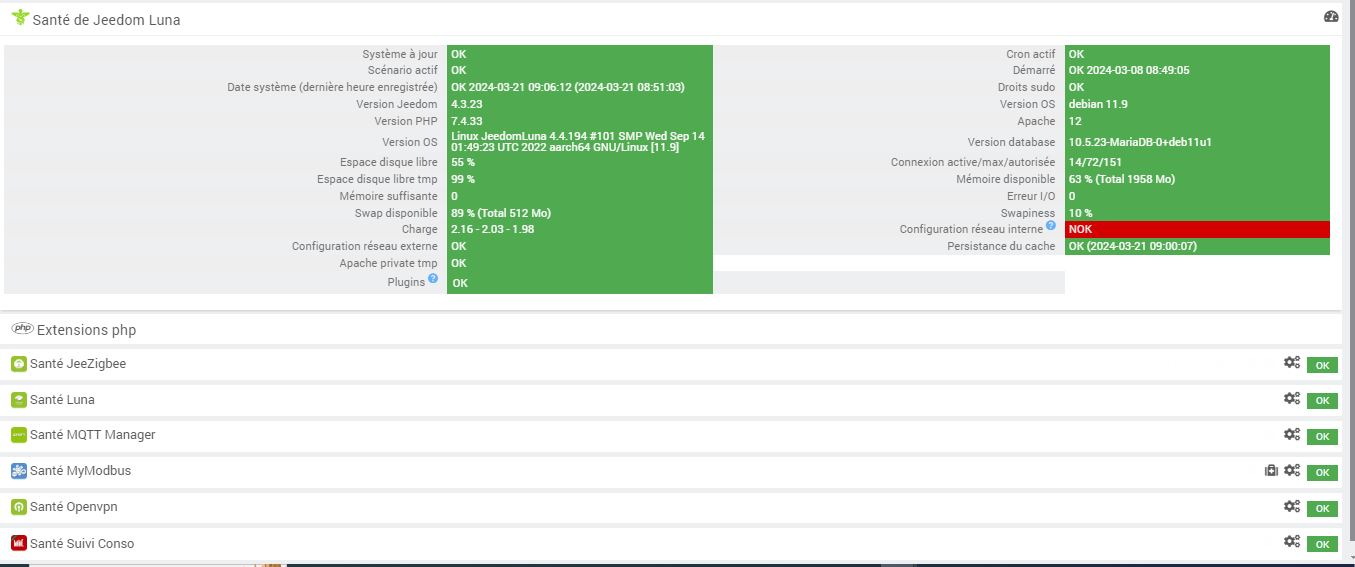Click the red NOK network status cell

coord(1197,229)
